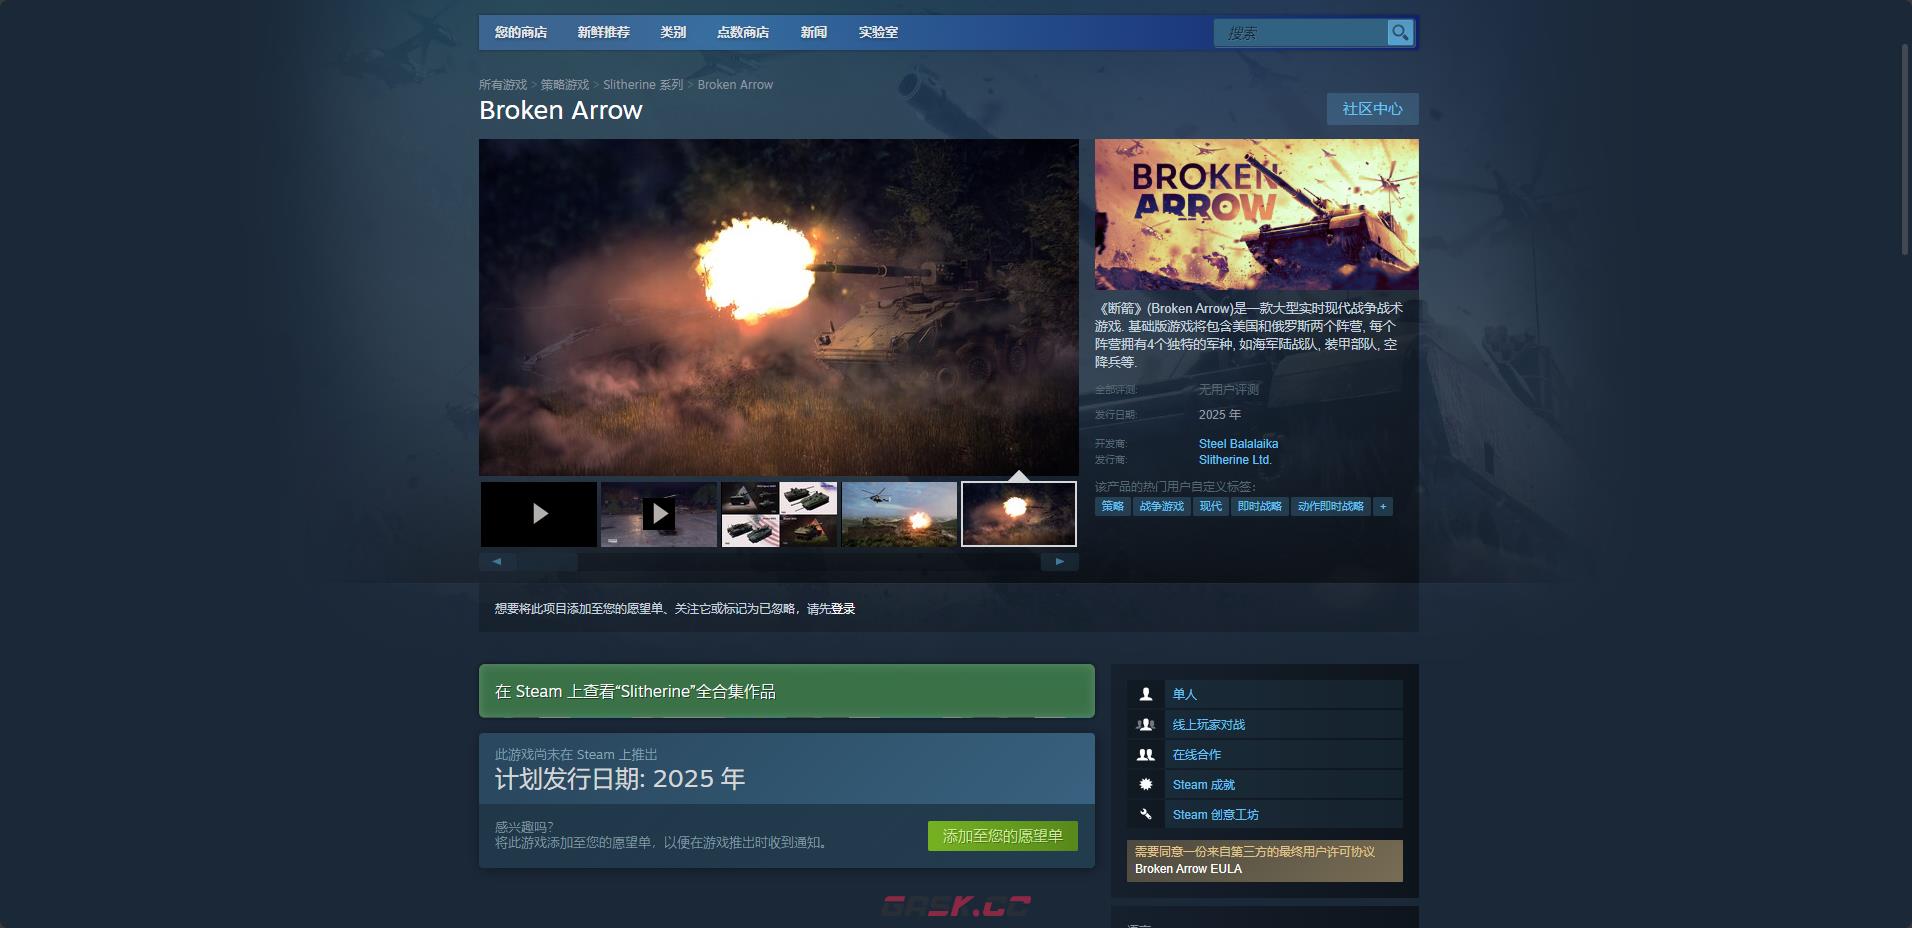1912x928 pixels.
Task: Open the 类别 menu
Action: [673, 32]
